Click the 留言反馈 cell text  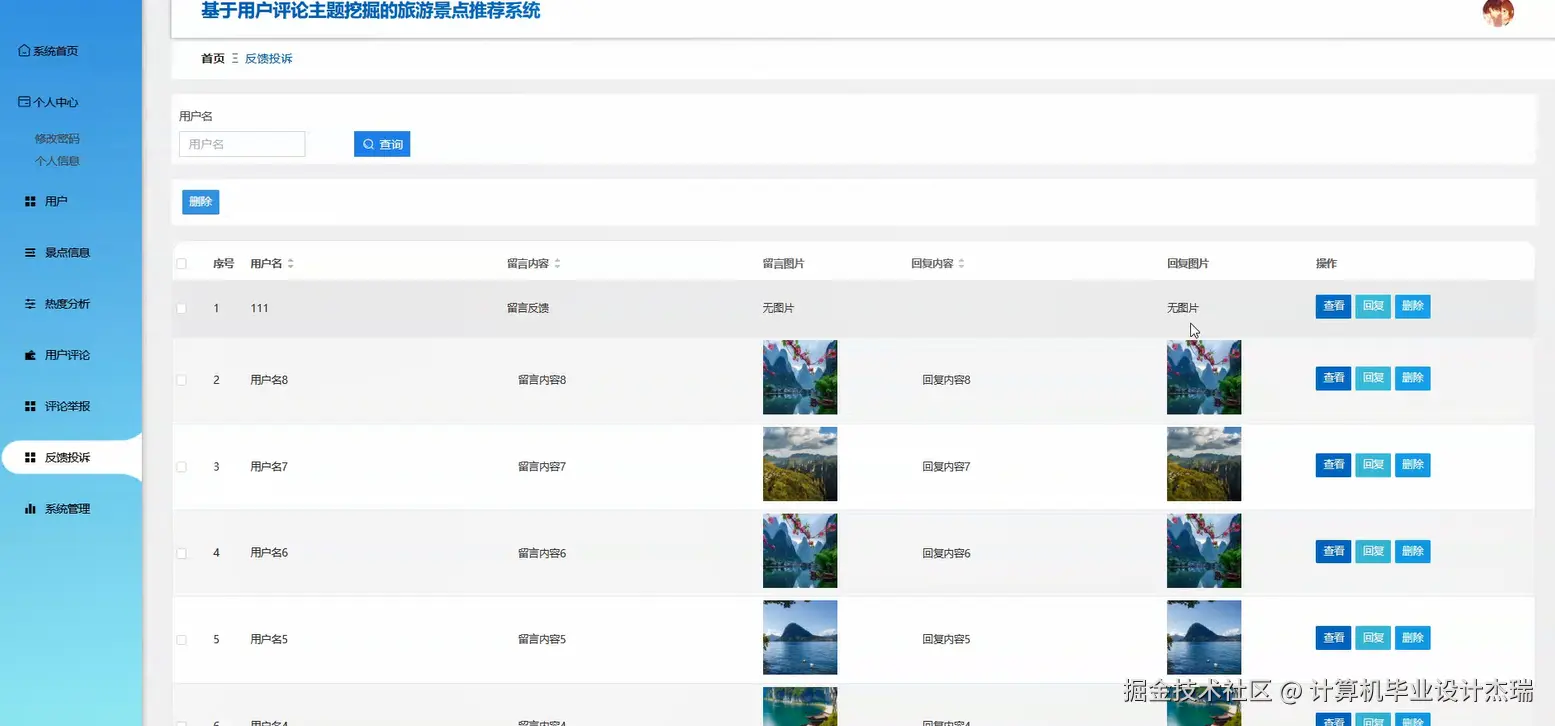[x=528, y=308]
